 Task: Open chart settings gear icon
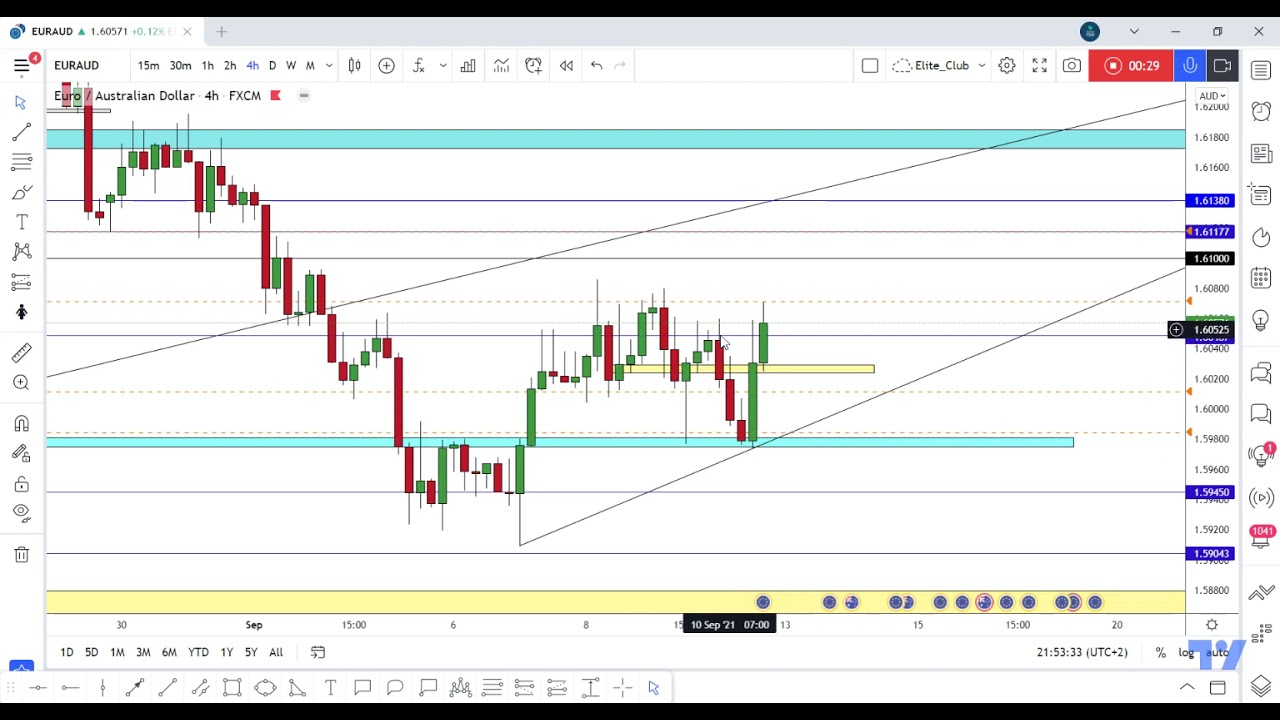click(x=1007, y=66)
